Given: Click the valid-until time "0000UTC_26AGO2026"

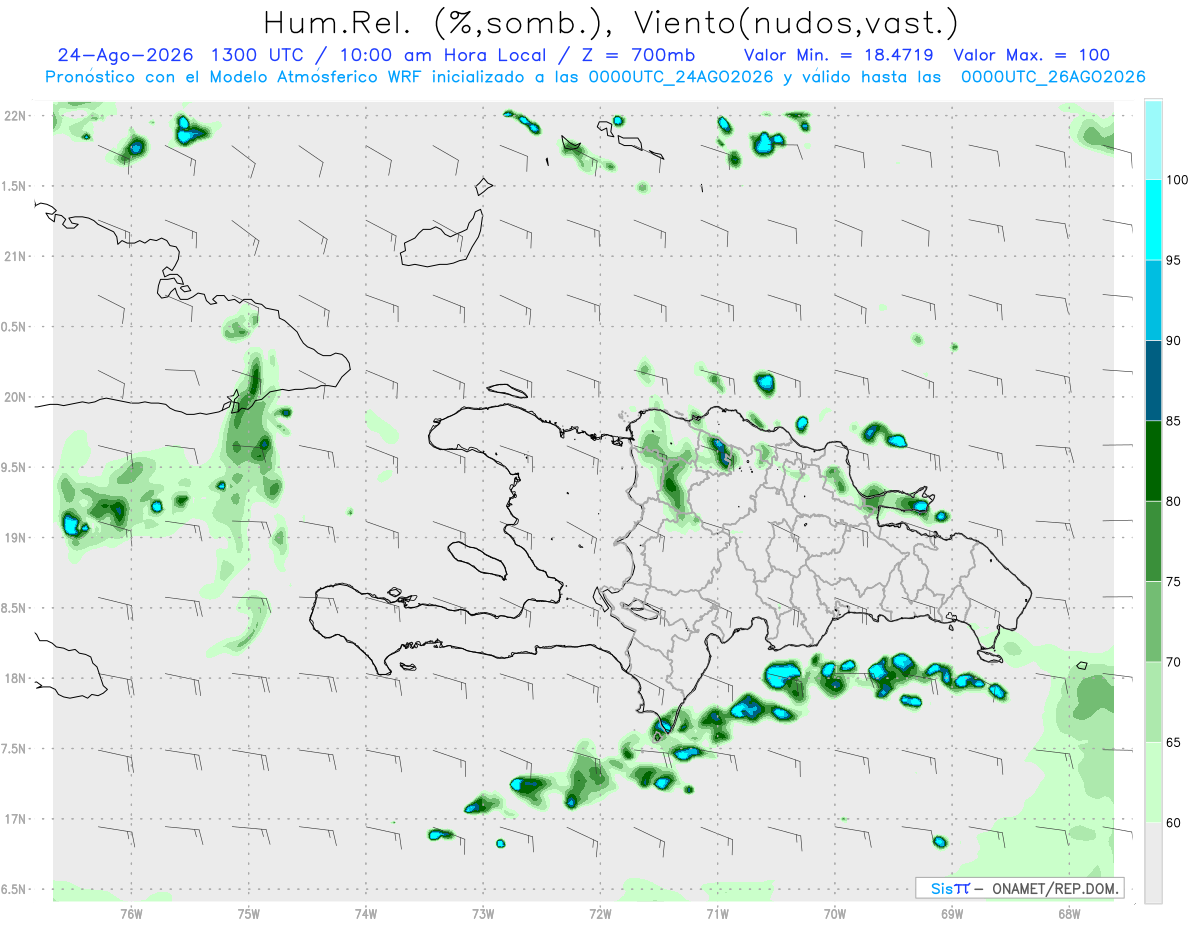Looking at the screenshot, I should [x=1052, y=77].
